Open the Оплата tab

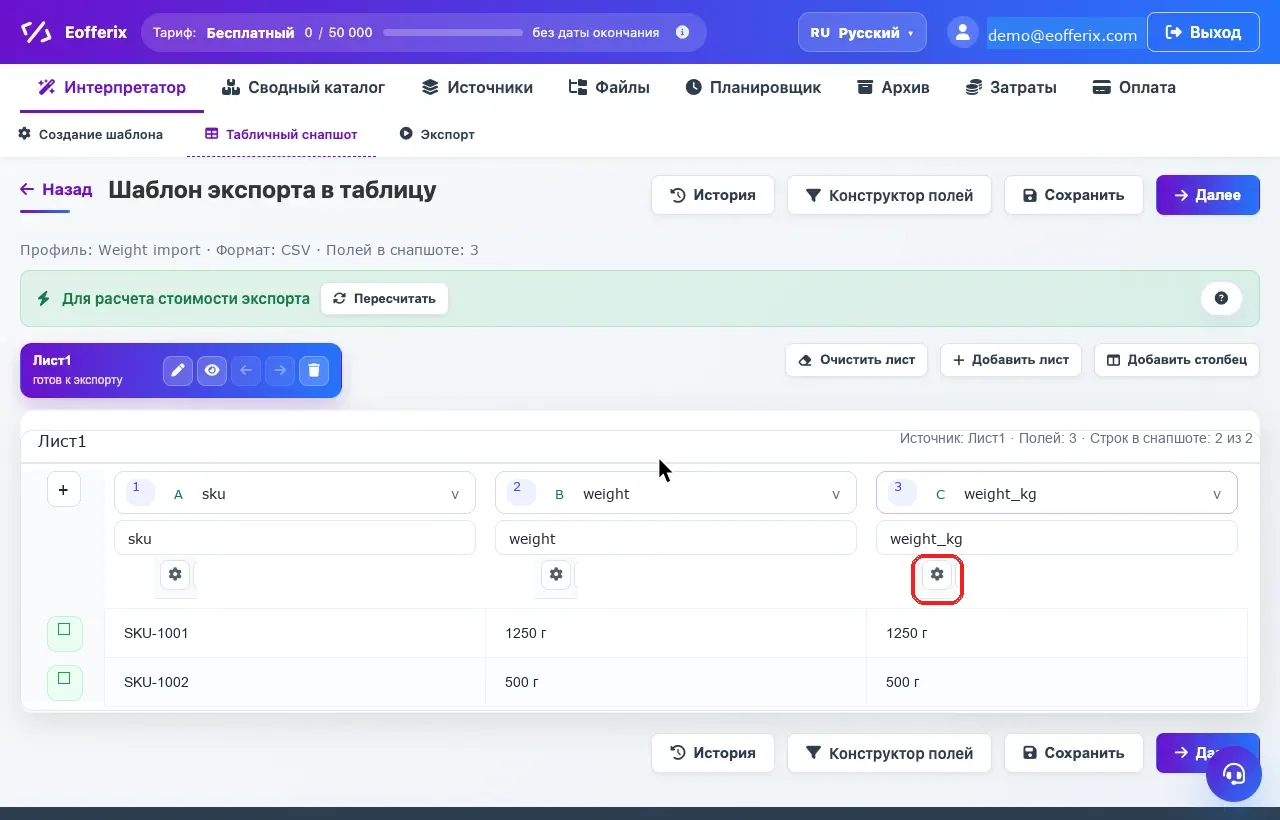(x=1134, y=87)
